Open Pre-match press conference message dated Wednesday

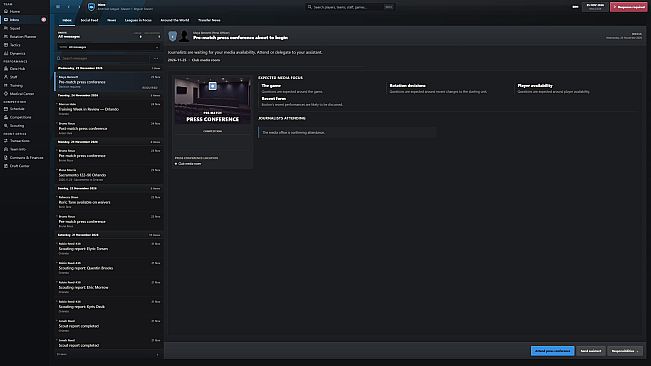pos(109,82)
